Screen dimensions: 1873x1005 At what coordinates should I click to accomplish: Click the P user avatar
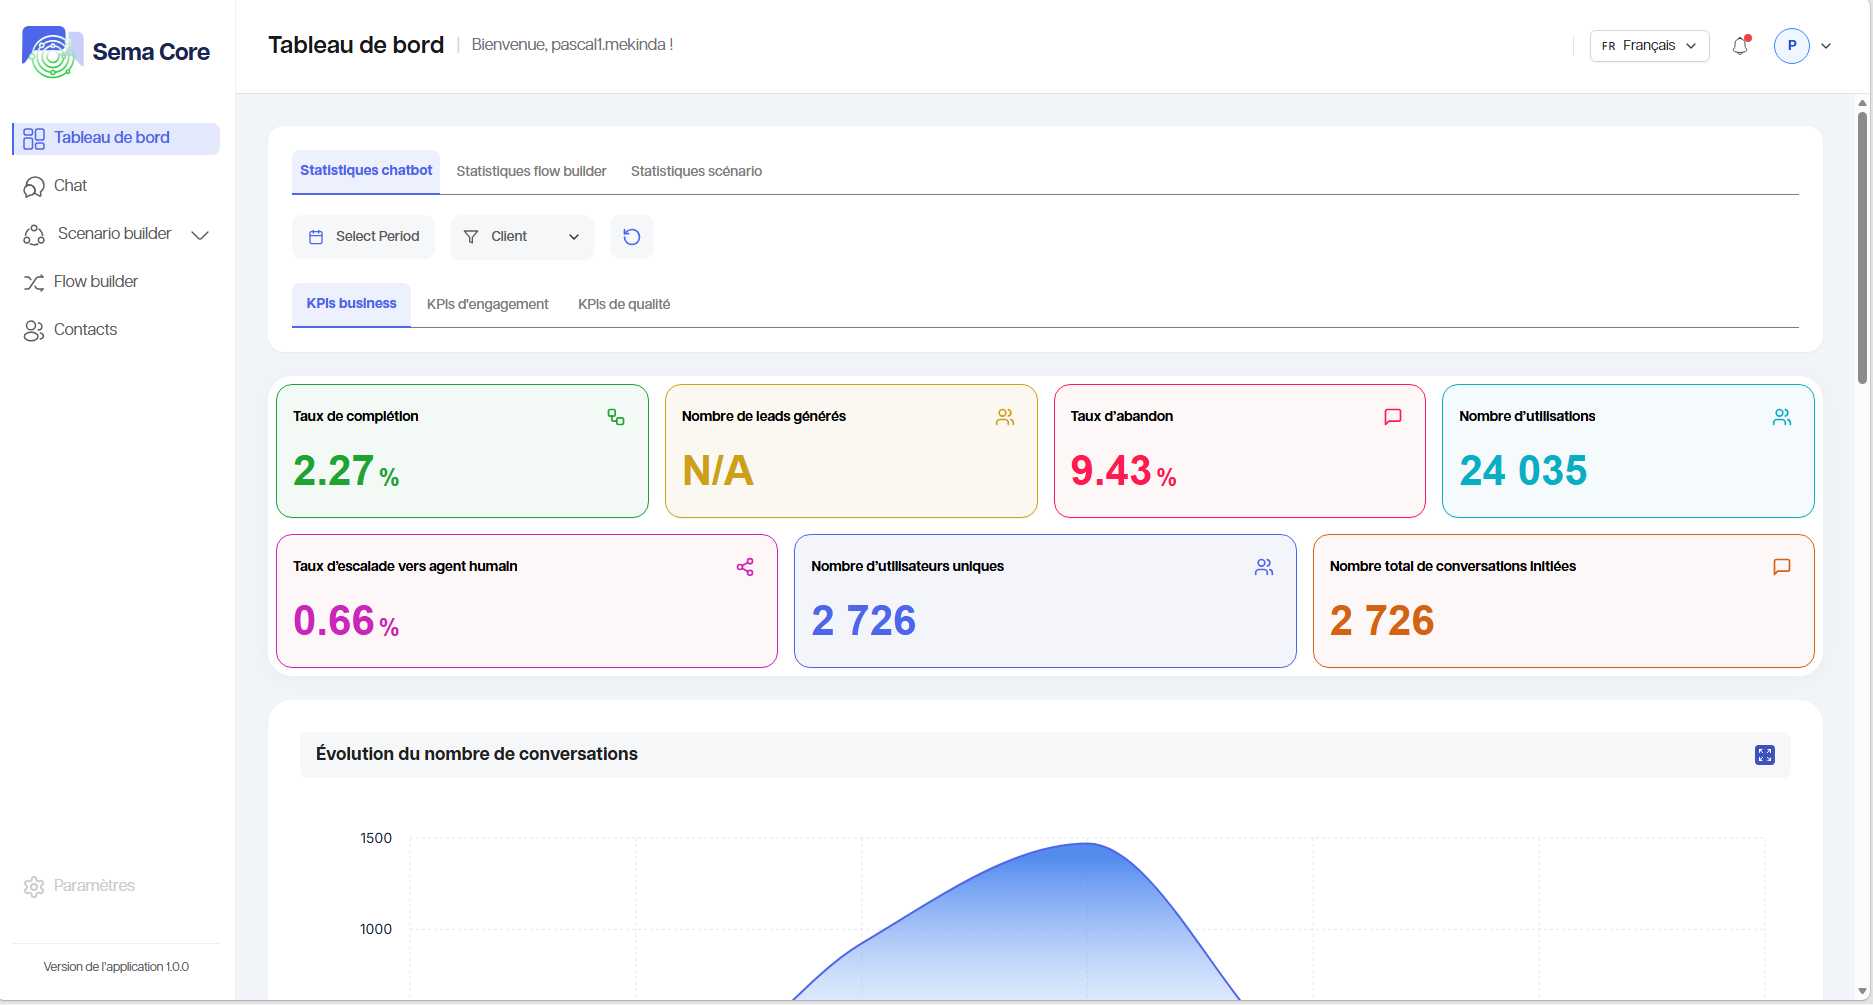[1791, 46]
